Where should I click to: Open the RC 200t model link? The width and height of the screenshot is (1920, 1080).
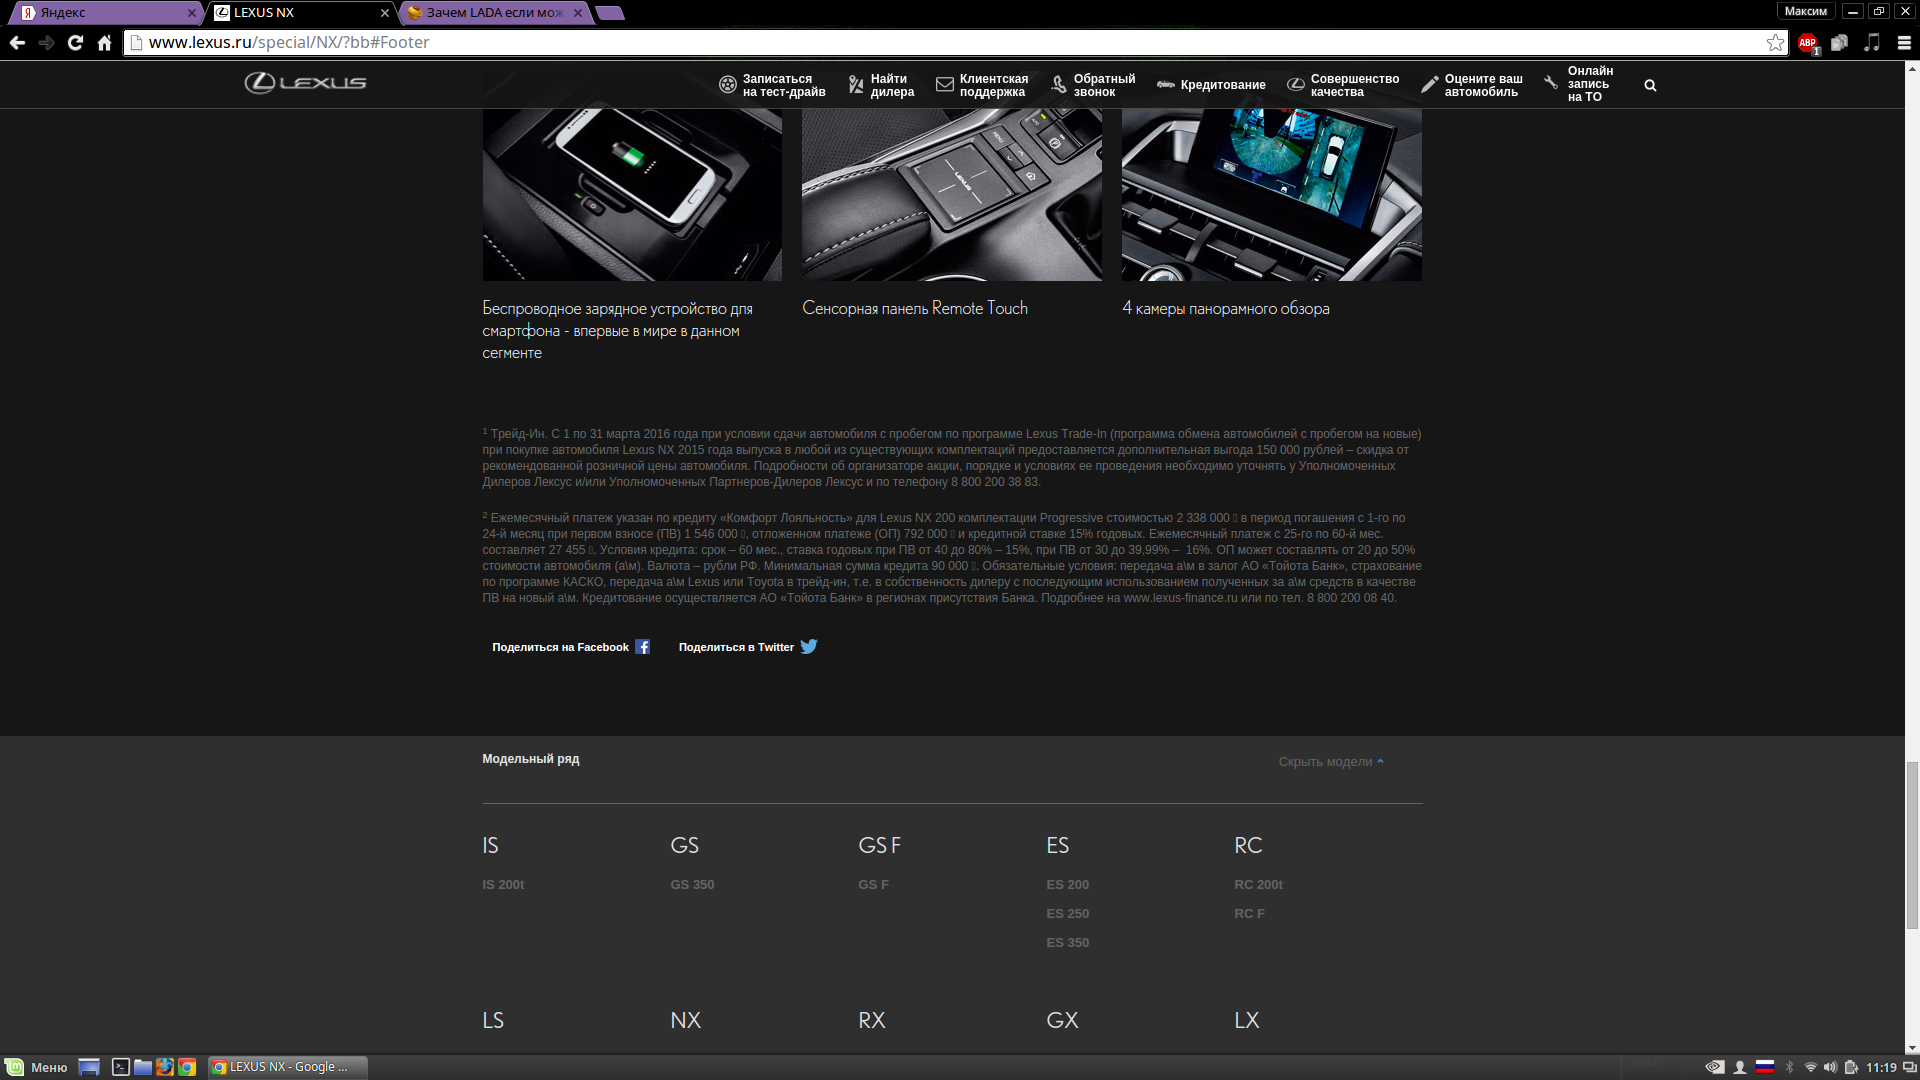(x=1258, y=885)
